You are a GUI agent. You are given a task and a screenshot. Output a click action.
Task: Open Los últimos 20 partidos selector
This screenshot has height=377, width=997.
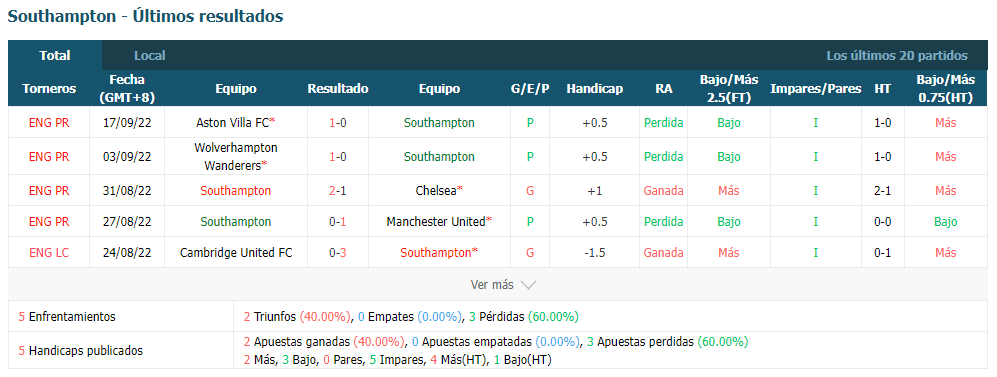[x=897, y=56]
